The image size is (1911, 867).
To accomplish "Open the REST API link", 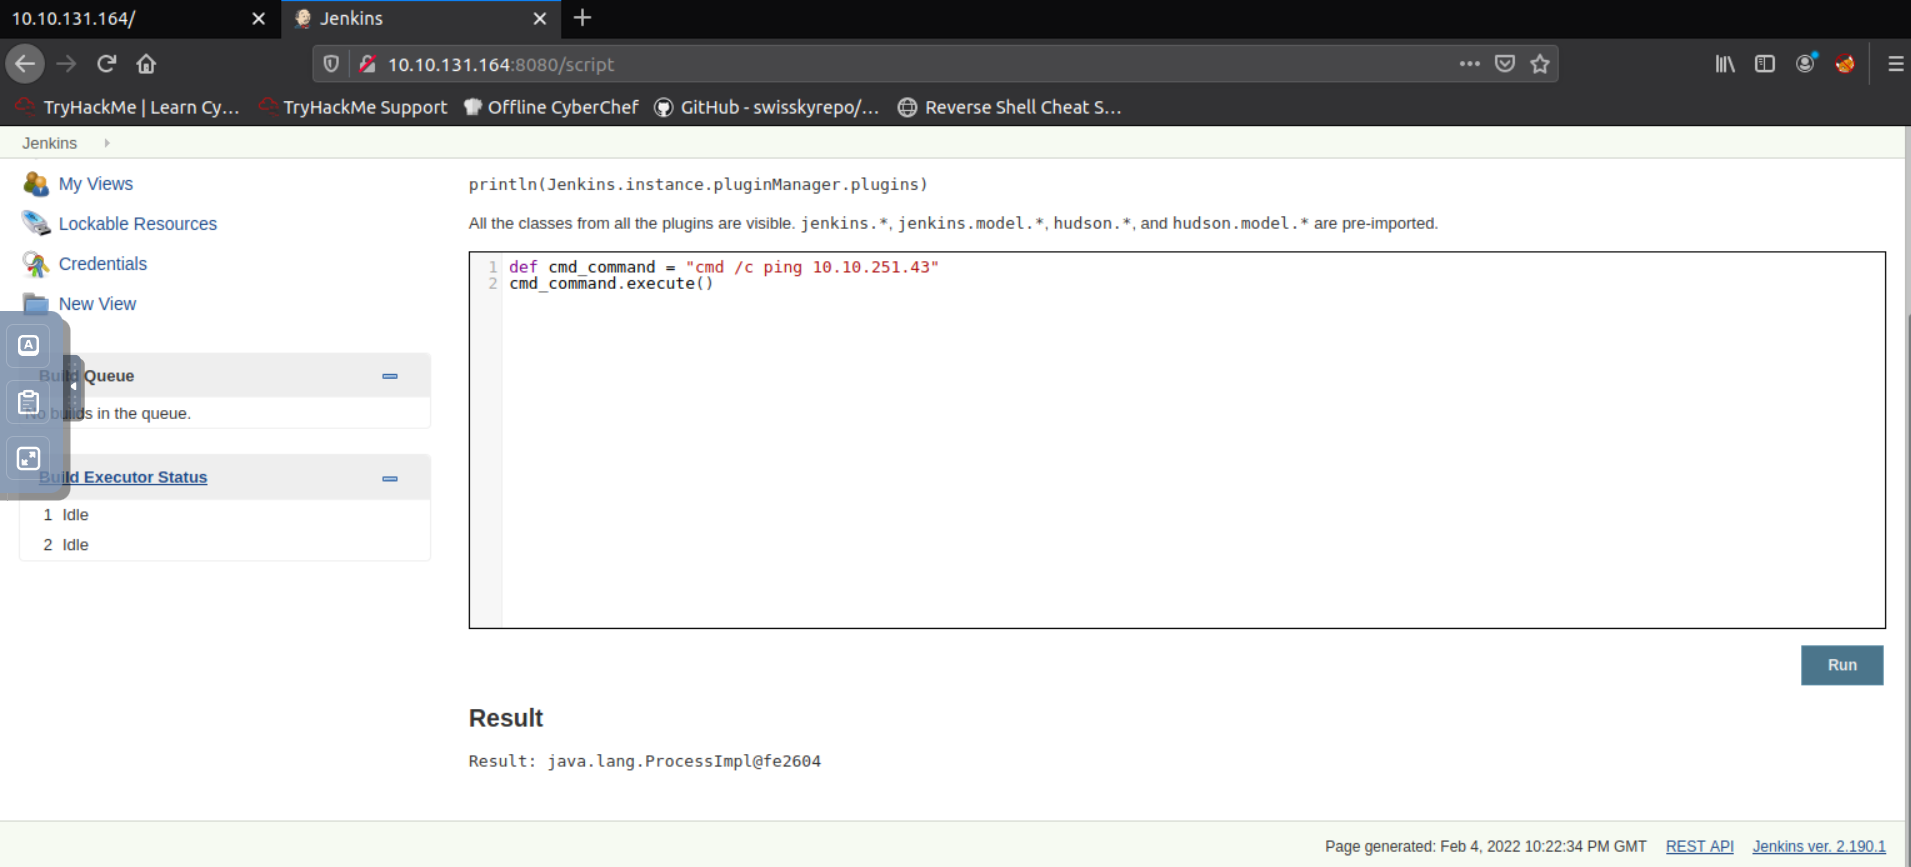I will [1699, 846].
